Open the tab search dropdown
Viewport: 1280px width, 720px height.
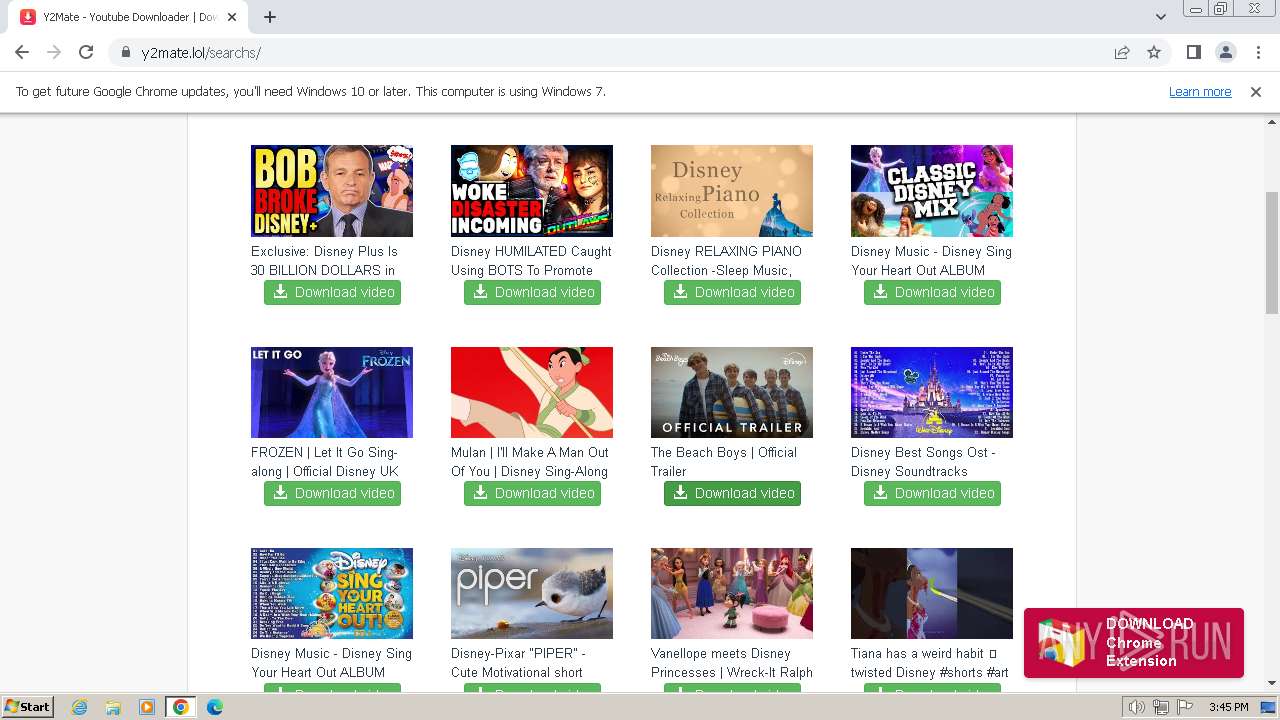click(x=1161, y=17)
